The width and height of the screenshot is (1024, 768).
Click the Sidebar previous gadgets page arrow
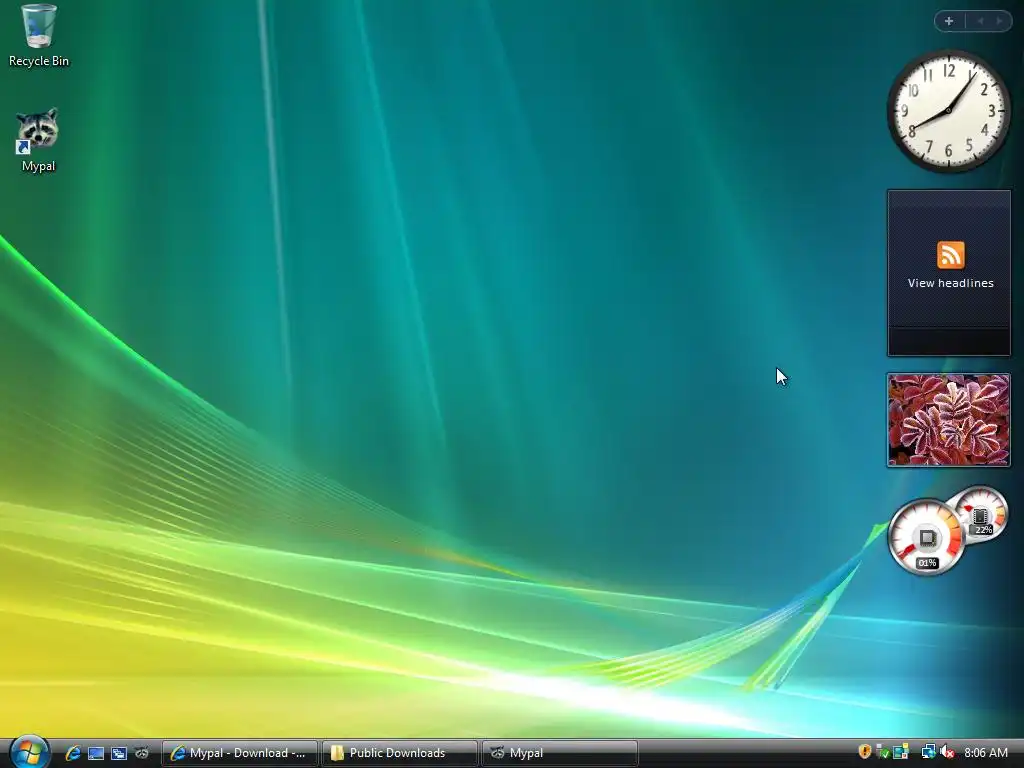[x=980, y=21]
